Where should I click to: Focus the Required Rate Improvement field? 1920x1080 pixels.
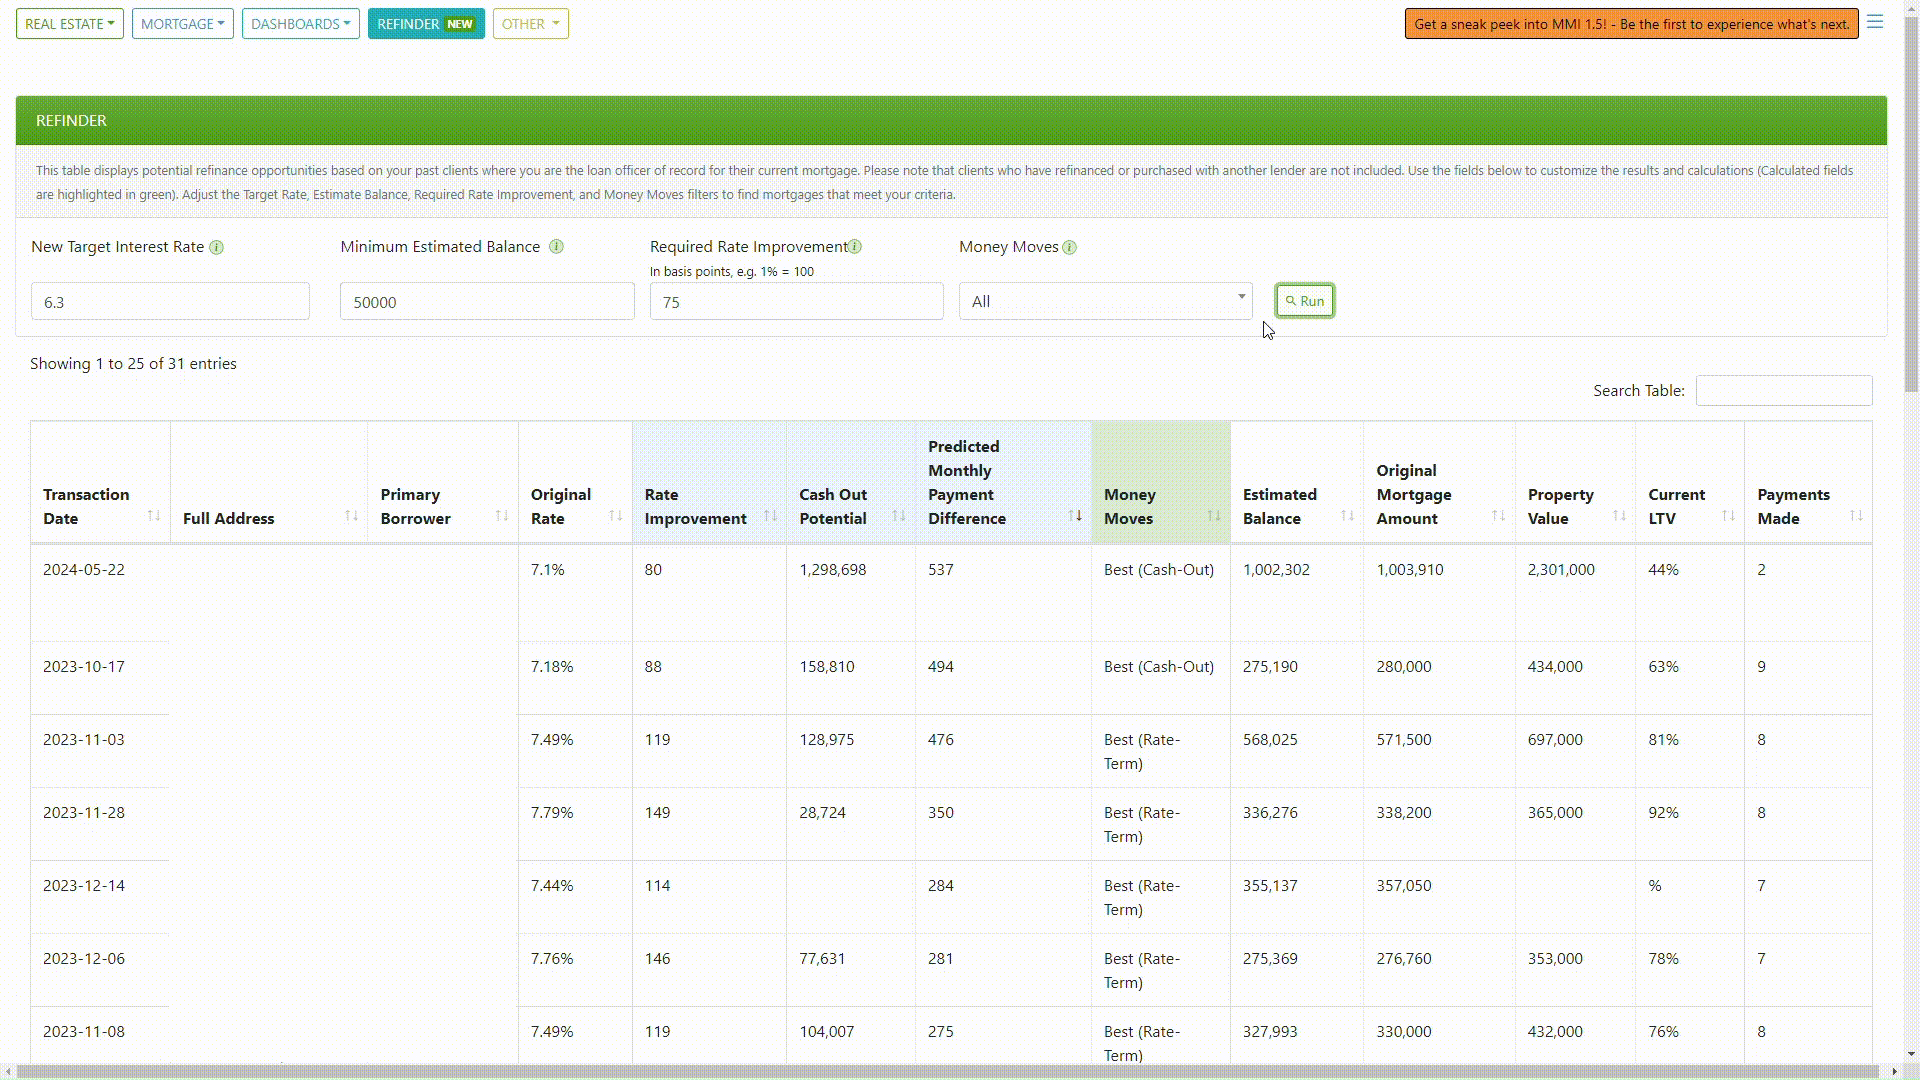point(796,301)
